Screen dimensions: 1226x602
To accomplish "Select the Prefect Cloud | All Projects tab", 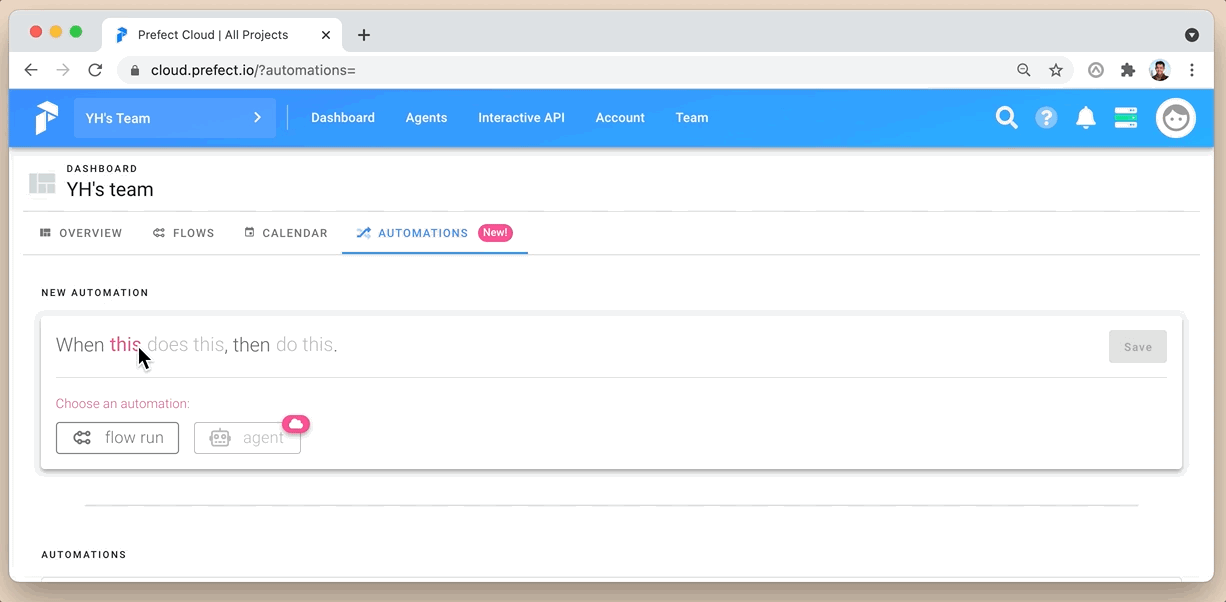I will [220, 35].
